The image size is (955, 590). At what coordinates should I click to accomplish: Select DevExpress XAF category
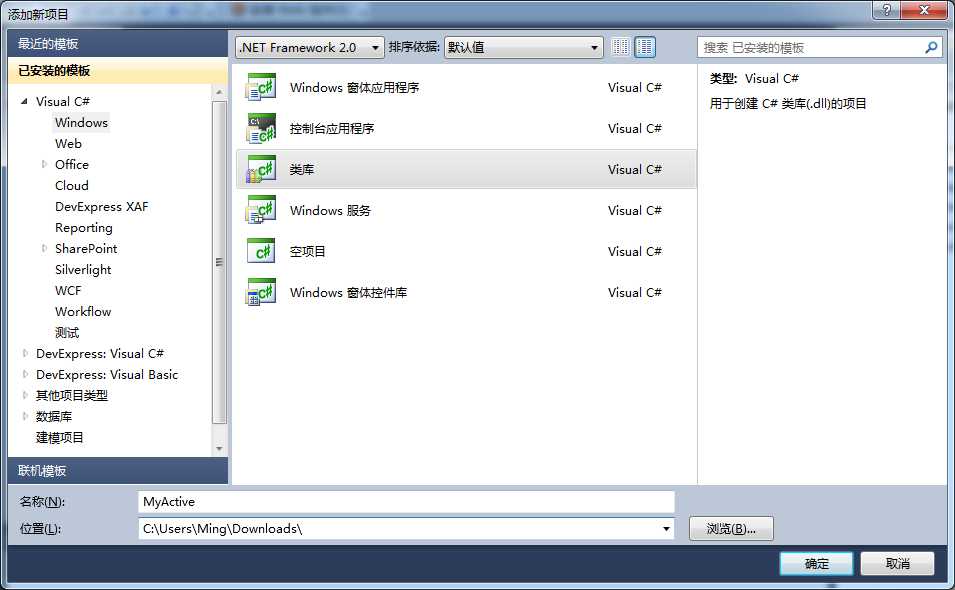pyautogui.click(x=102, y=206)
